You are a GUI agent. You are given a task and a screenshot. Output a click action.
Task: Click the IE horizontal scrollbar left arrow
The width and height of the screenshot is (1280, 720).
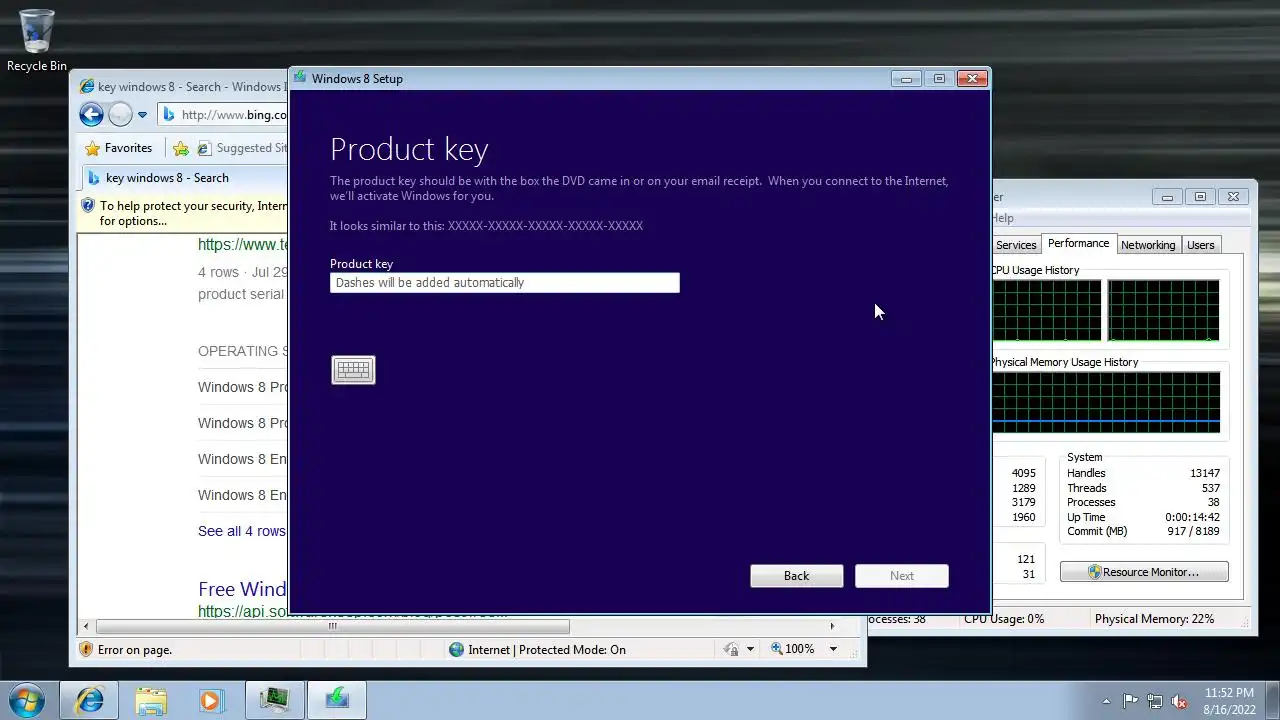tap(86, 627)
